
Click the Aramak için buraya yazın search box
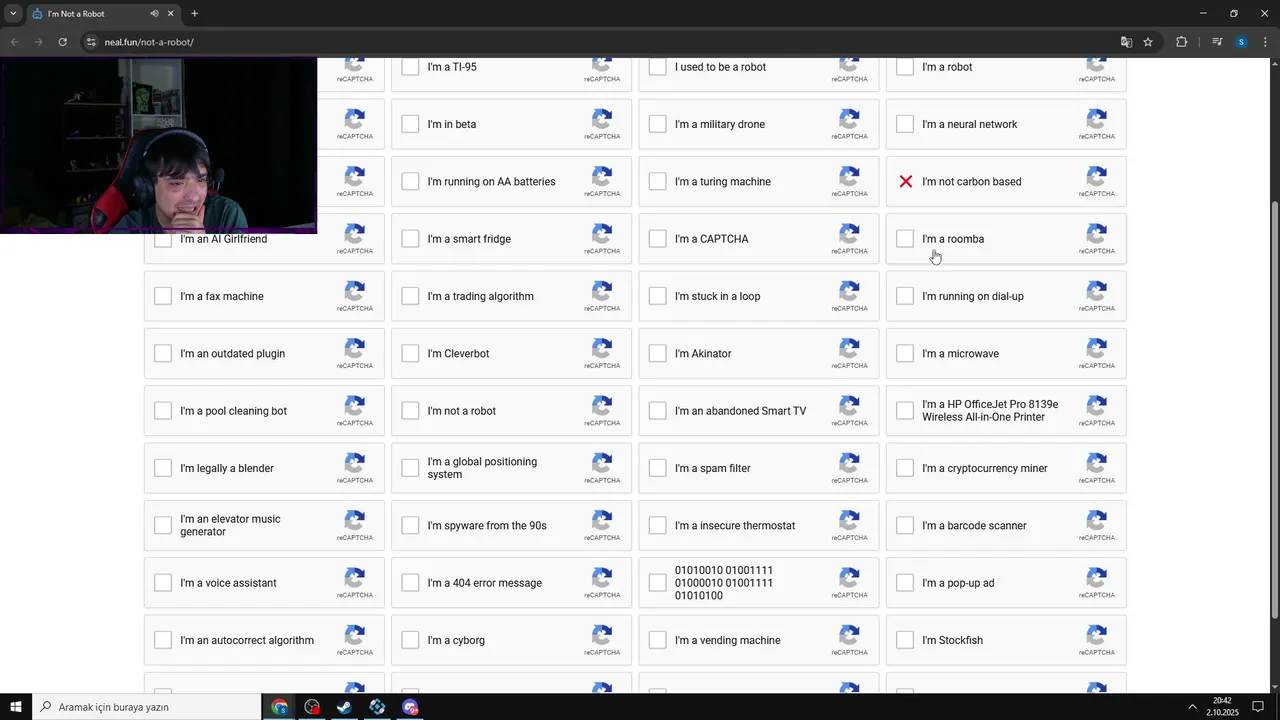[x=147, y=707]
